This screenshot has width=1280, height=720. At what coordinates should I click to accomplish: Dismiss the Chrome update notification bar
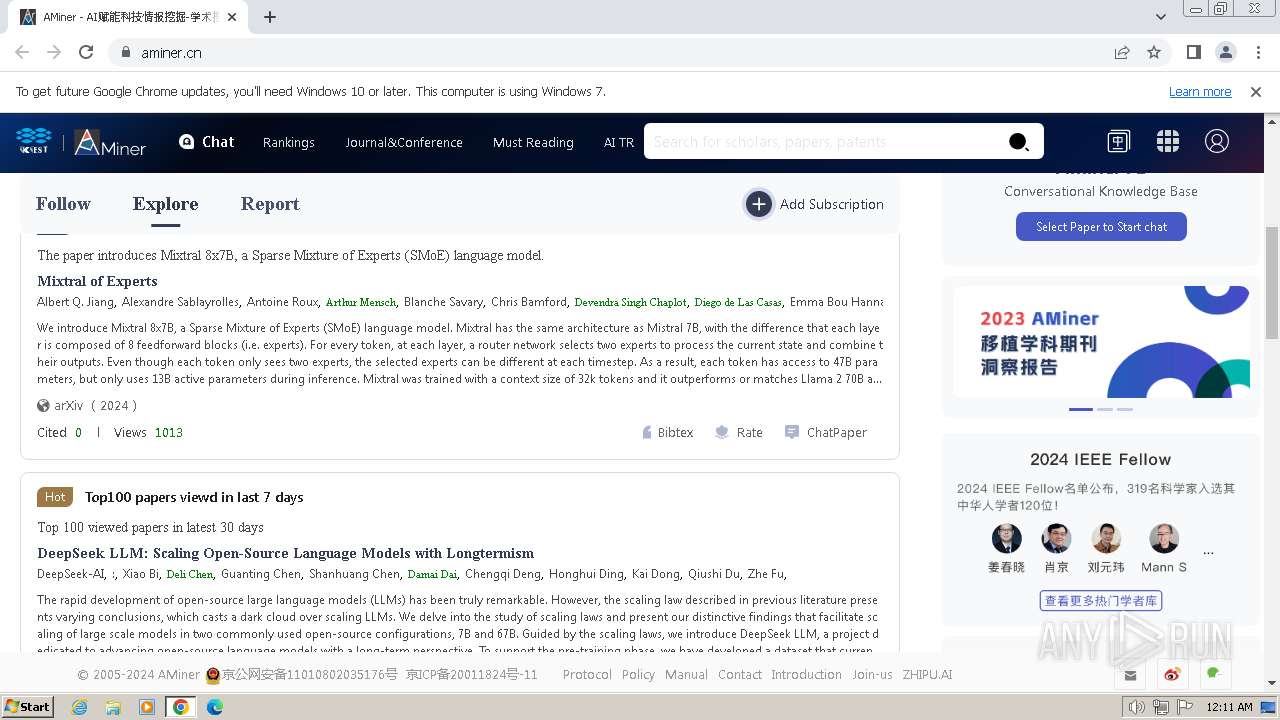coord(1256,92)
